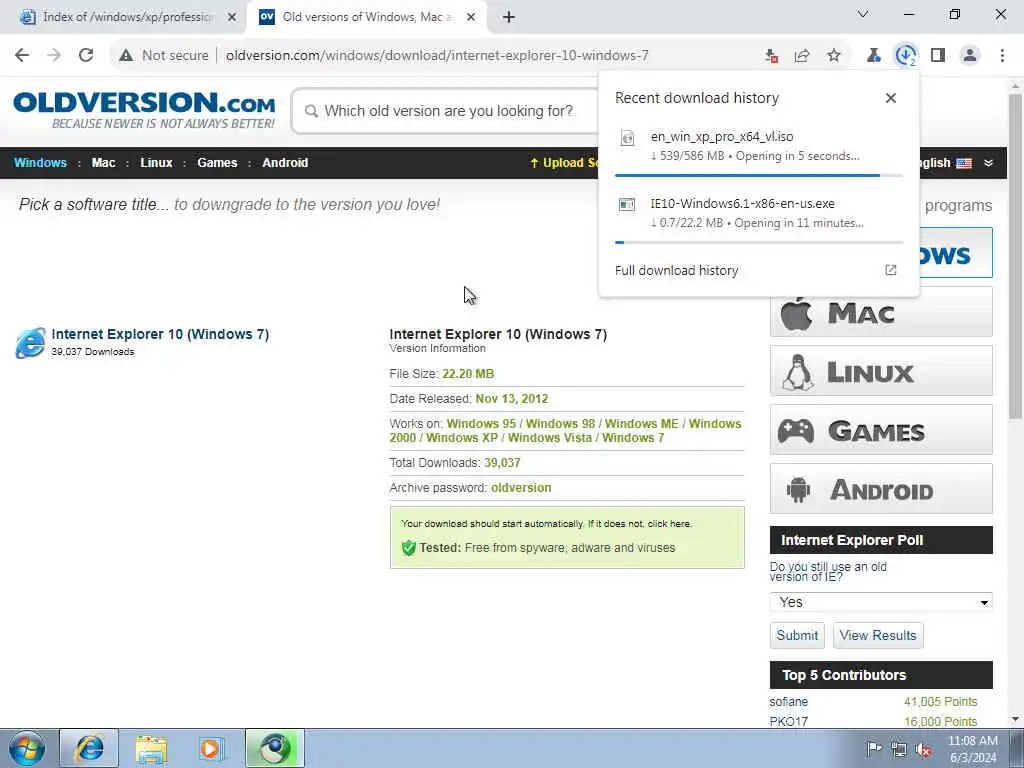Image resolution: width=1024 pixels, height=768 pixels.
Task: Select the Android category button in sidebar
Action: [881, 488]
